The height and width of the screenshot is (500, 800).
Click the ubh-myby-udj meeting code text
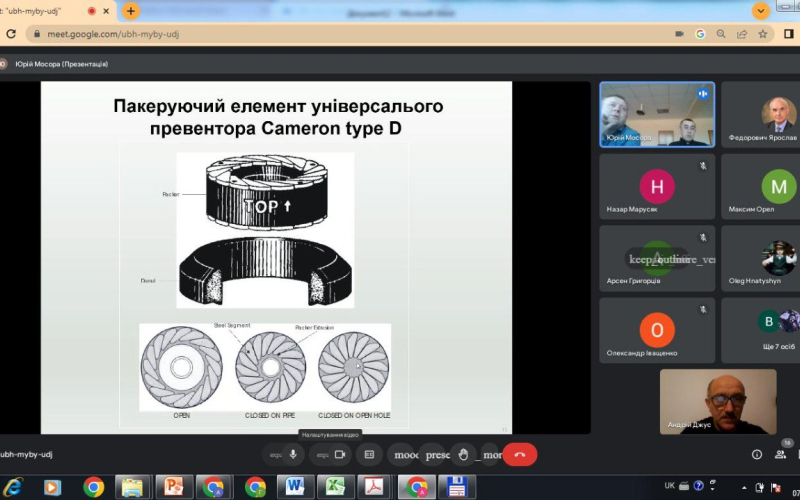[x=26, y=454]
